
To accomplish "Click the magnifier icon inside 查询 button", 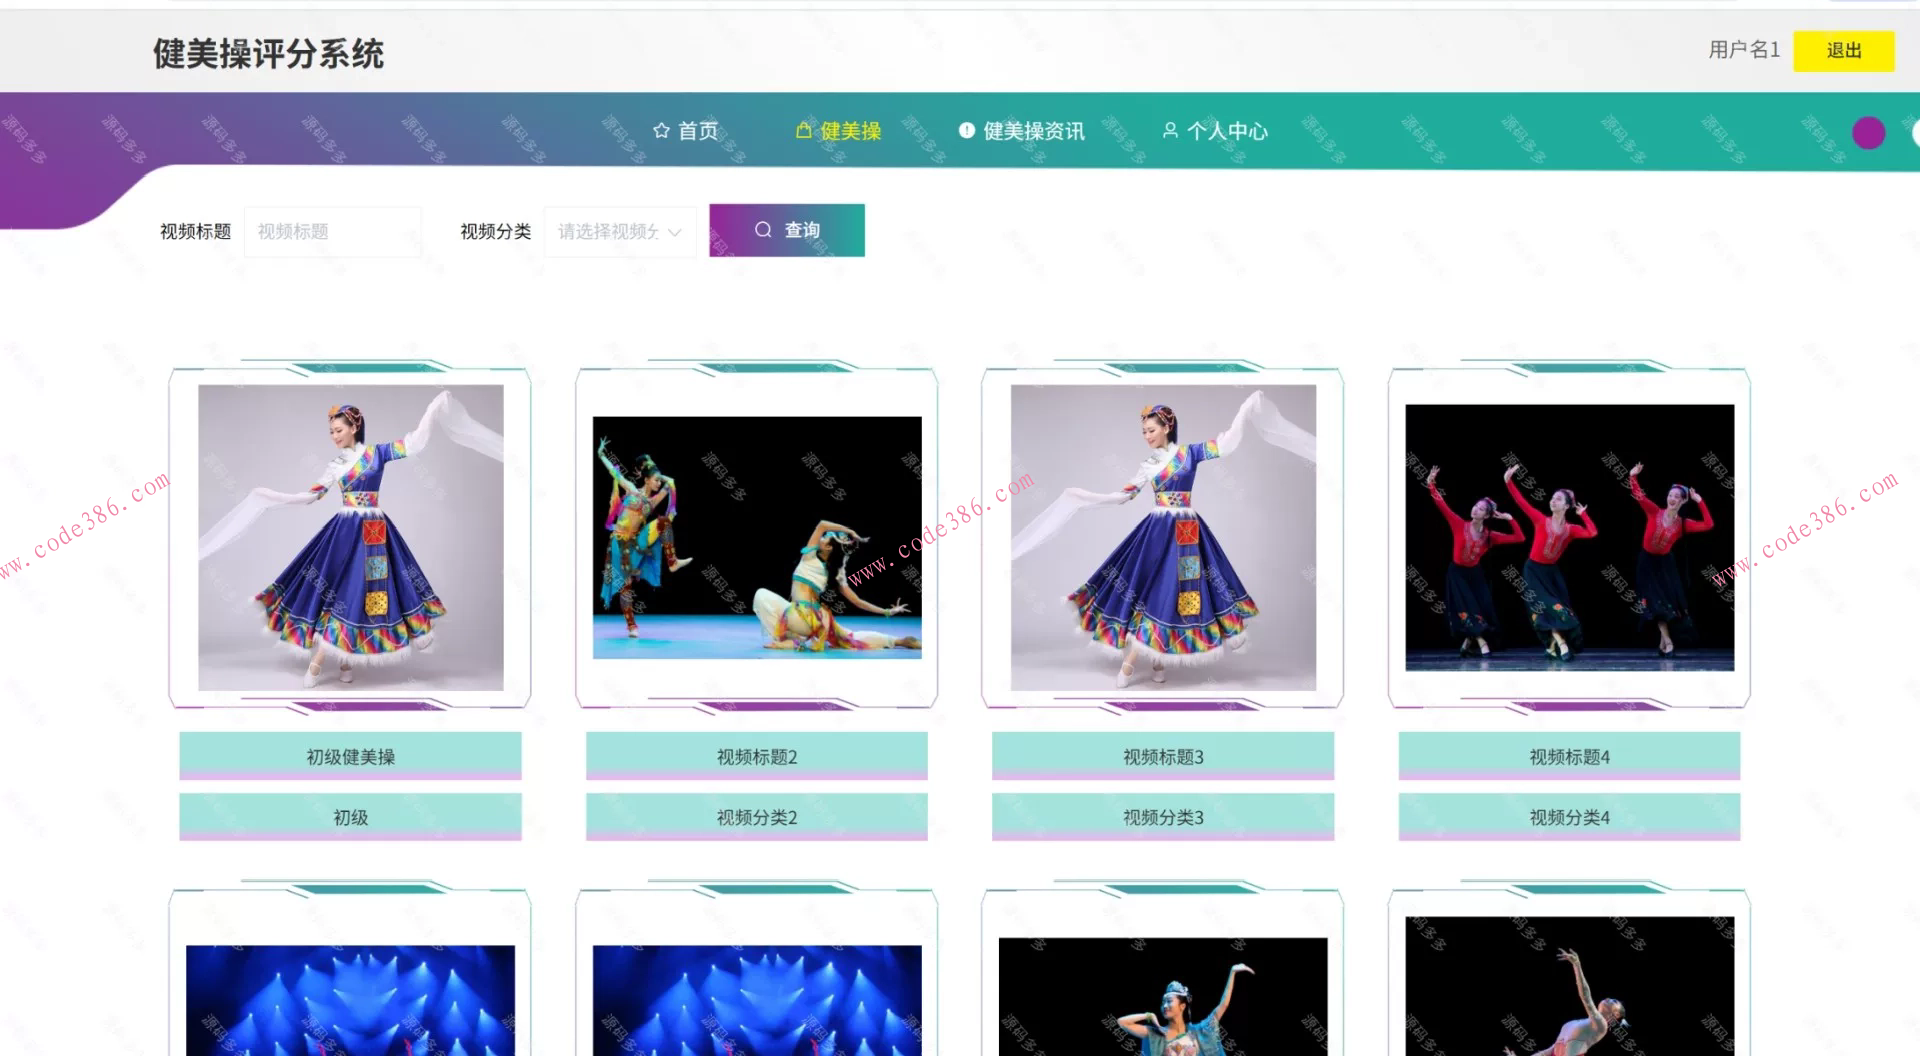I will point(763,229).
